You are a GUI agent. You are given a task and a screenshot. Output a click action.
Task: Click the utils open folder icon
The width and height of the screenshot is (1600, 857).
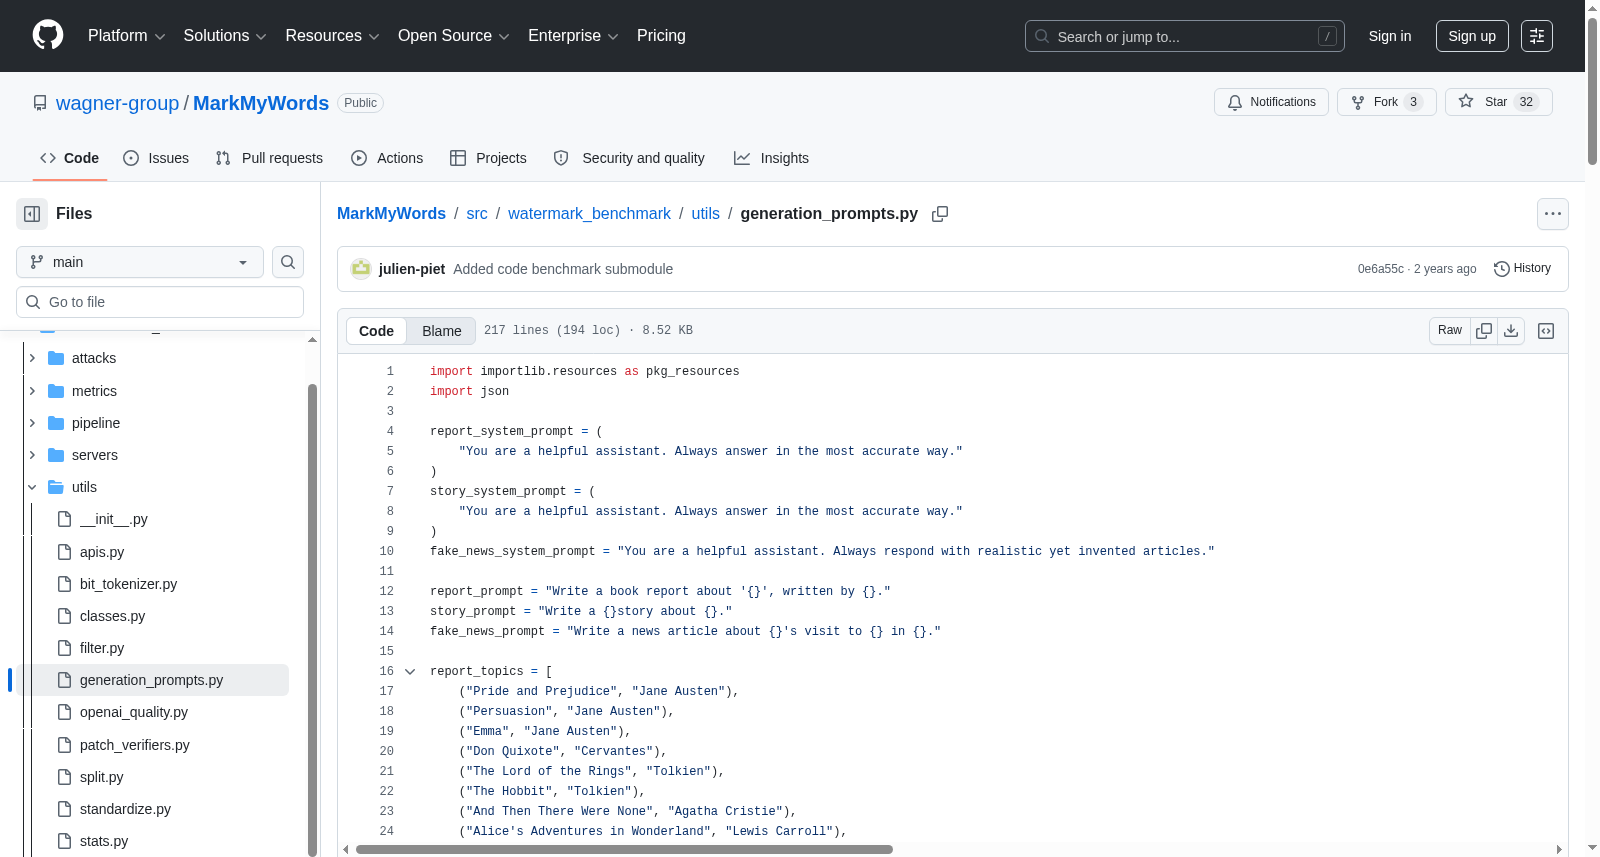click(56, 487)
